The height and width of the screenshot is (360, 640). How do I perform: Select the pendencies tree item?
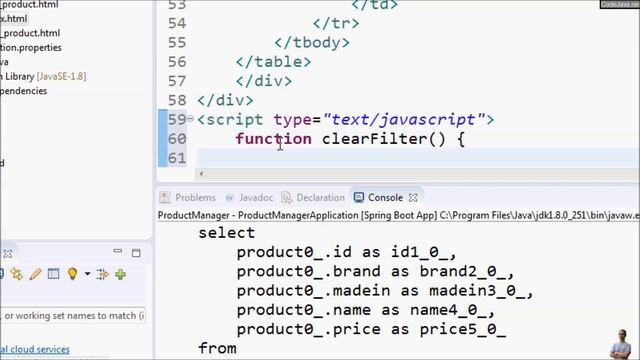[x=23, y=91]
